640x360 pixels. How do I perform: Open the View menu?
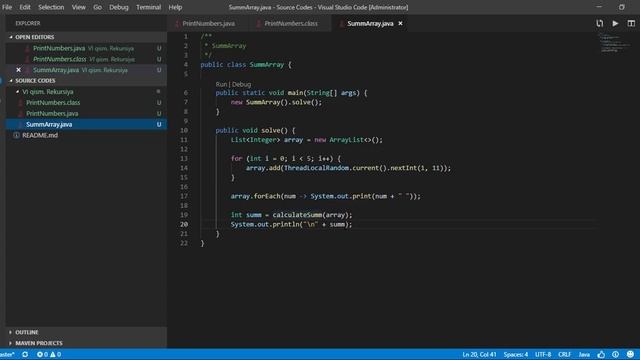coord(79,7)
